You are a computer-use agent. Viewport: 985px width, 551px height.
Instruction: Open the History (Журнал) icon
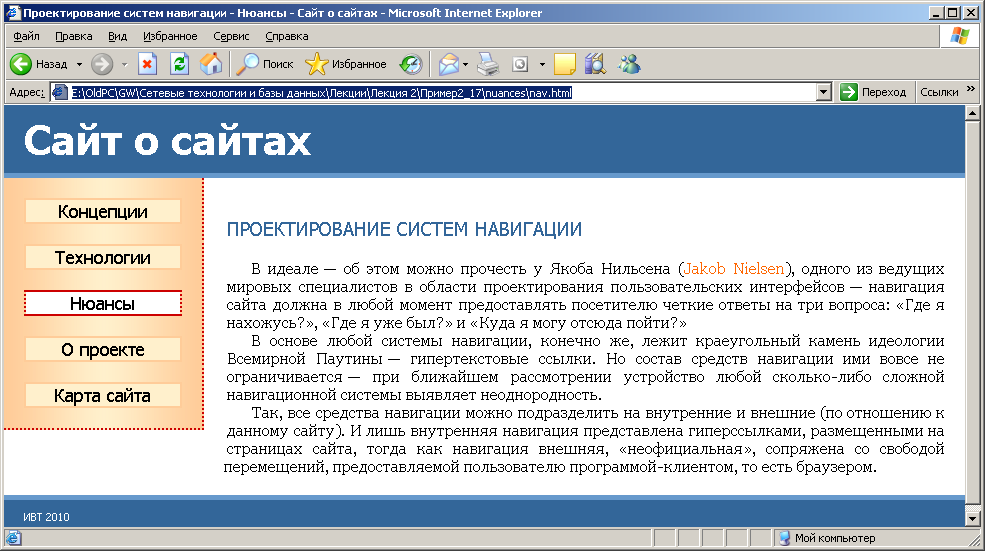pyautogui.click(x=411, y=64)
